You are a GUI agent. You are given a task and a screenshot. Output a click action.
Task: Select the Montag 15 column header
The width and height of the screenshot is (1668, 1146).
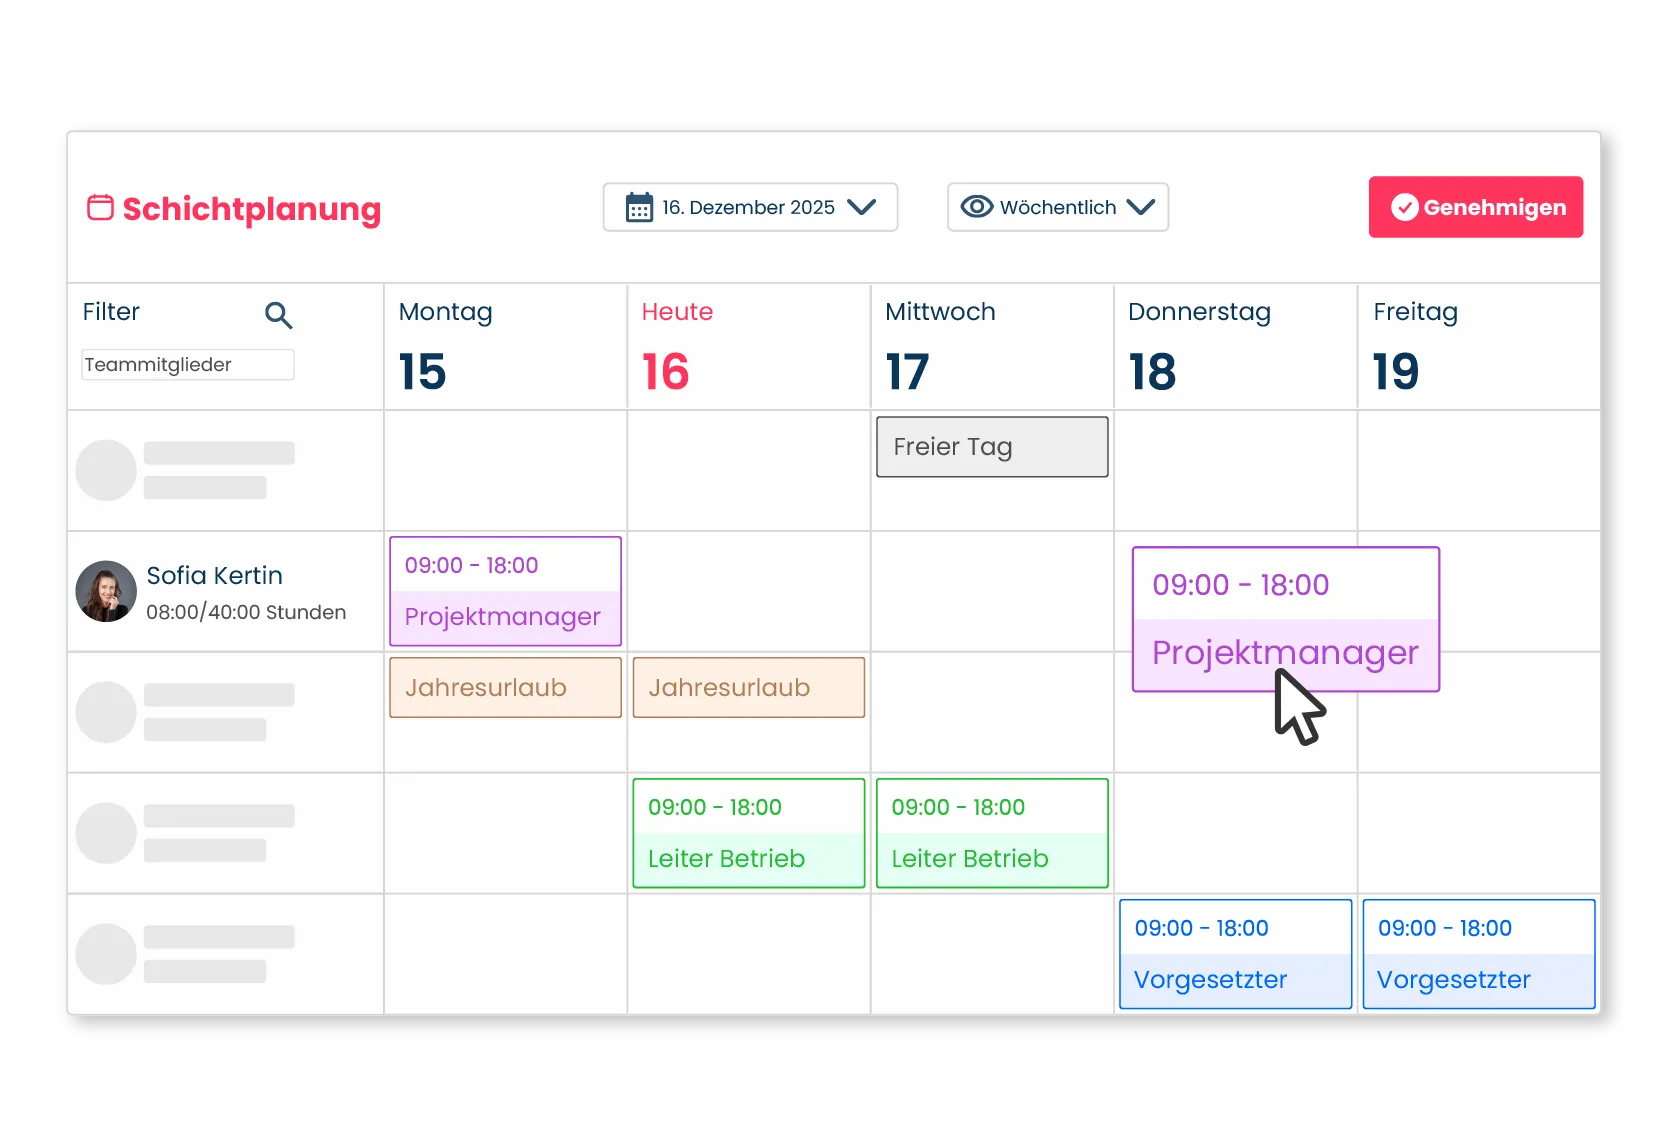click(505, 346)
